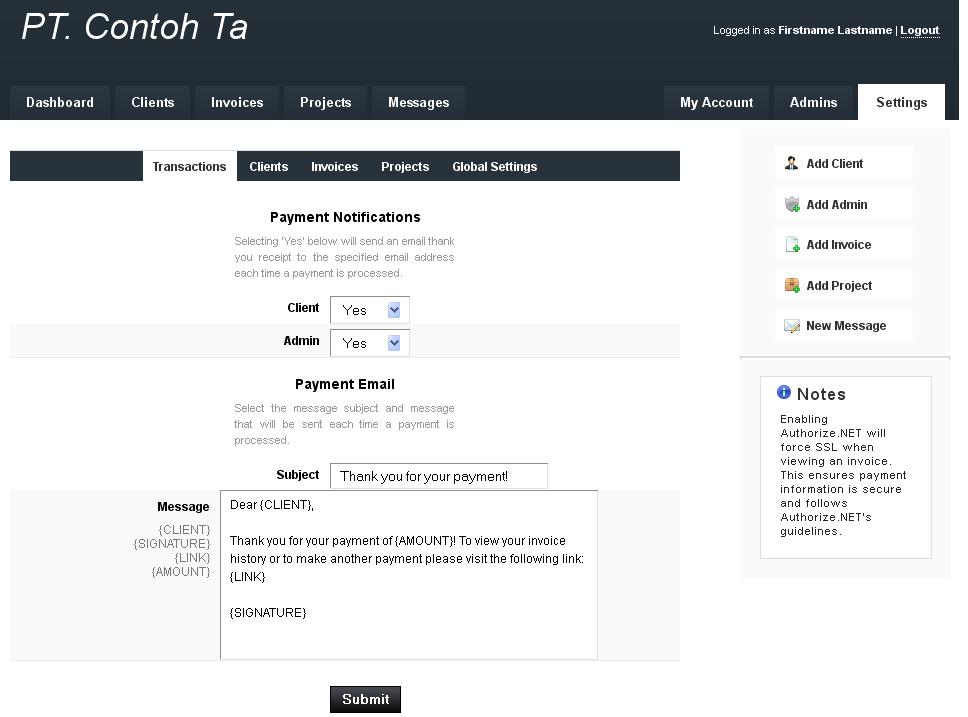Image resolution: width=968 pixels, height=717 pixels.
Task: Click the New Message link
Action: click(846, 325)
